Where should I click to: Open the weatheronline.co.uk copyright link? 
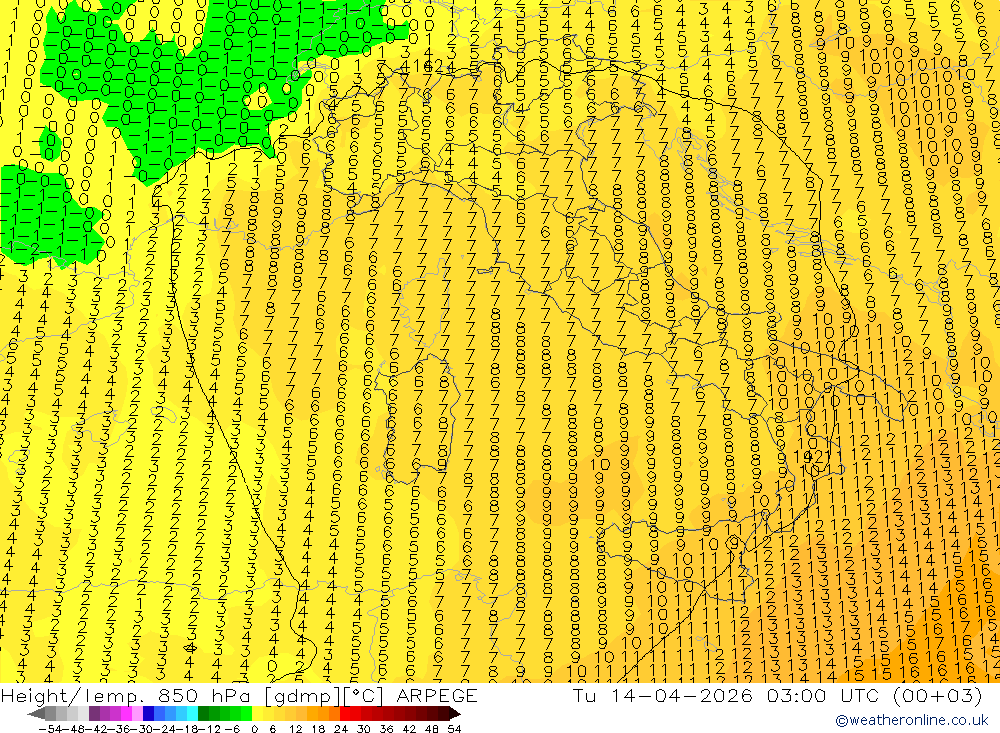point(911,720)
